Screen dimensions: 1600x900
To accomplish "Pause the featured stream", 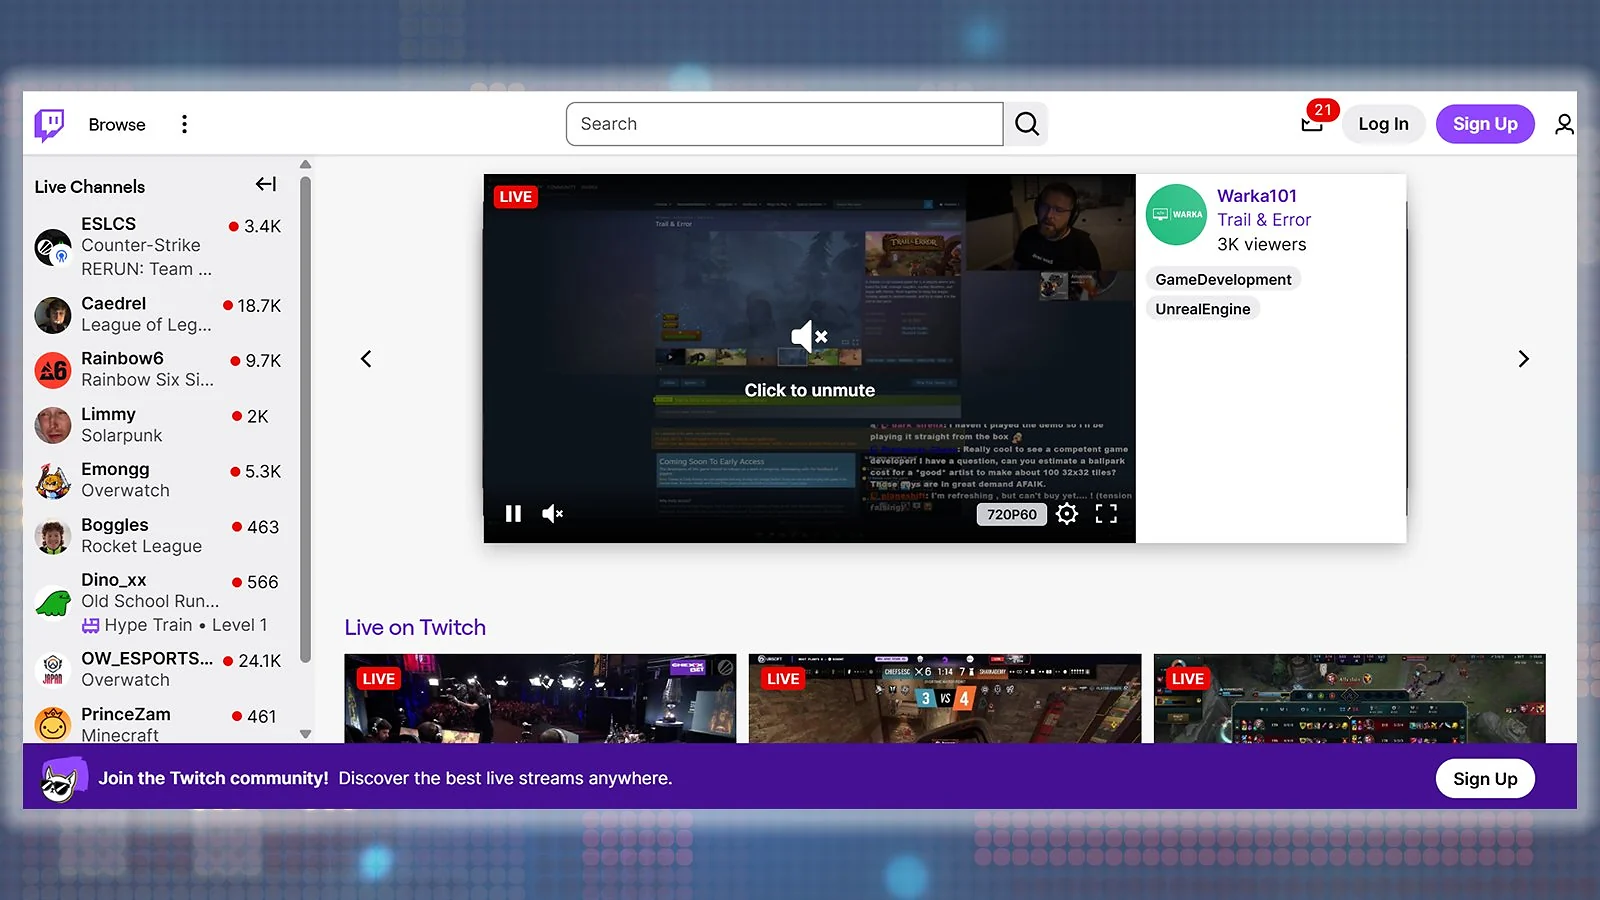I will 513,514.
